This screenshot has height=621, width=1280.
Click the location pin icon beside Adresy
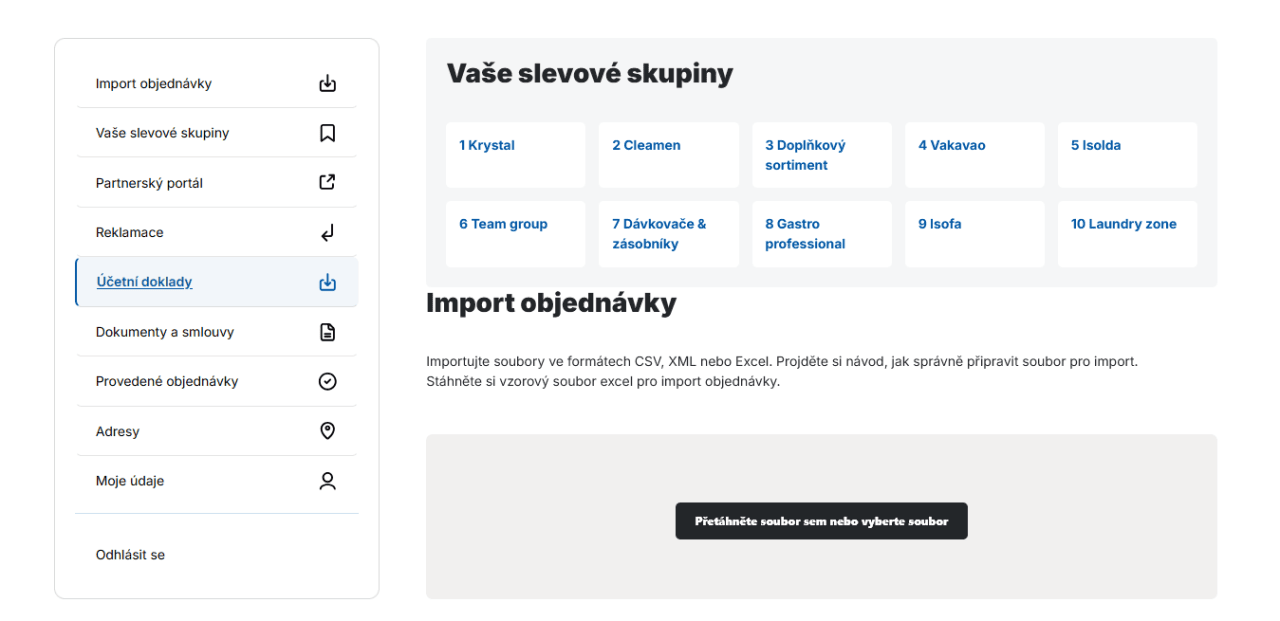point(327,431)
